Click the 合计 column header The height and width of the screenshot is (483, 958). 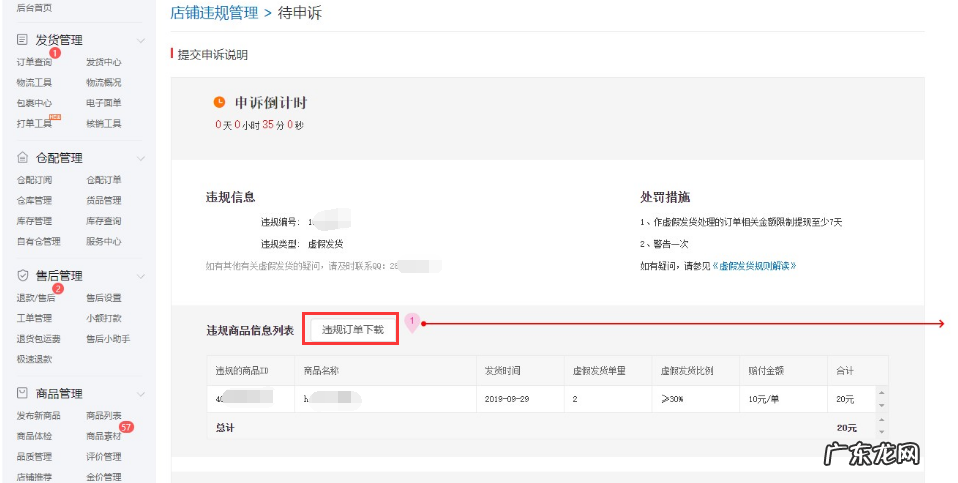845,371
